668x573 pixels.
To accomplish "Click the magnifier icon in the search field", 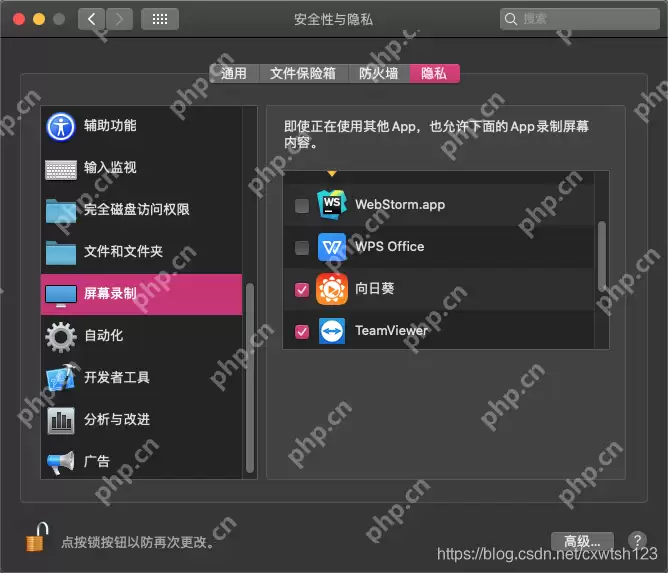I will pos(510,19).
